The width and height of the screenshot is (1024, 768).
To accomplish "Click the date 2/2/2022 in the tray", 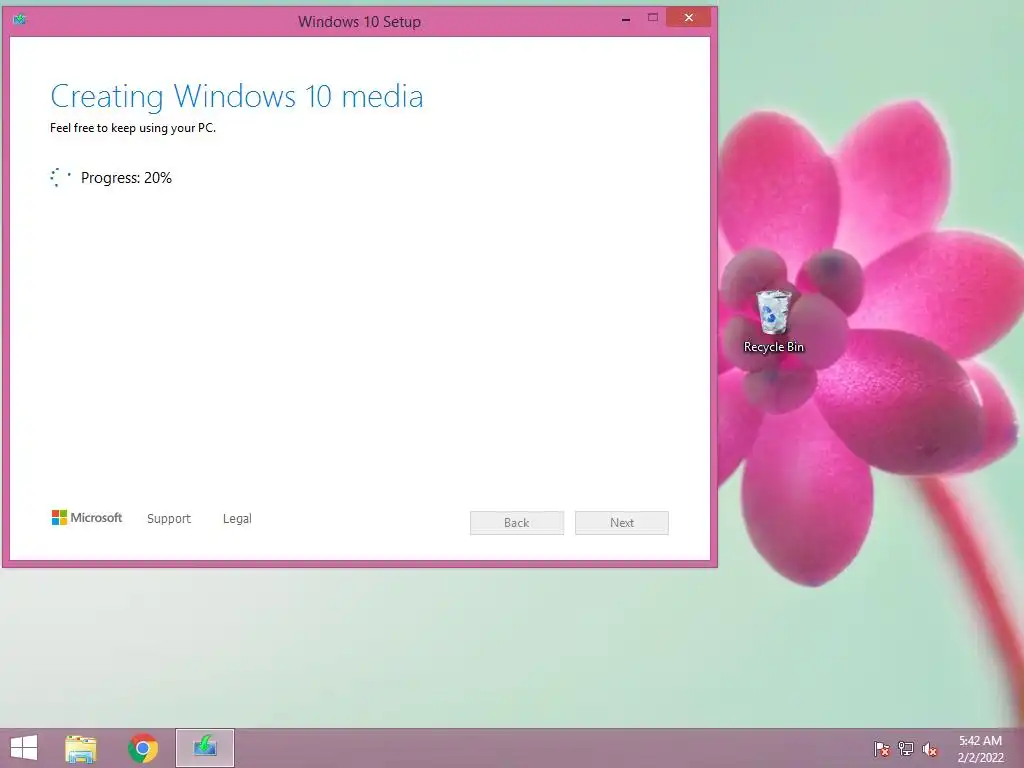I will click(x=981, y=758).
